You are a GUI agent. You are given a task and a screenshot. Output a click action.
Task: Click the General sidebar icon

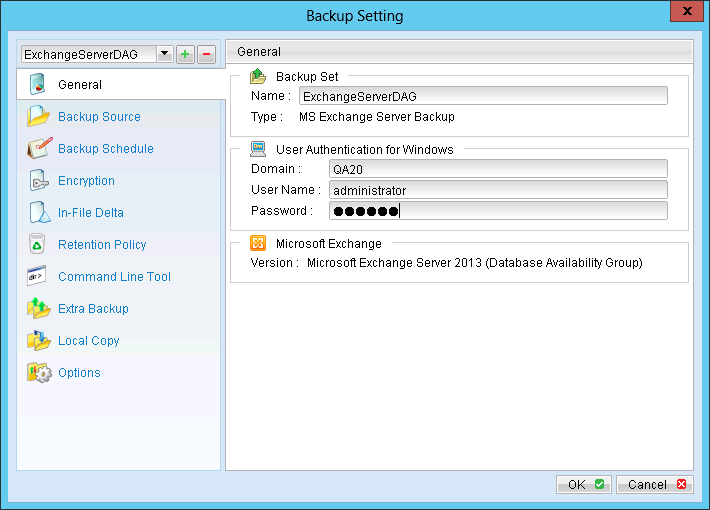(39, 85)
